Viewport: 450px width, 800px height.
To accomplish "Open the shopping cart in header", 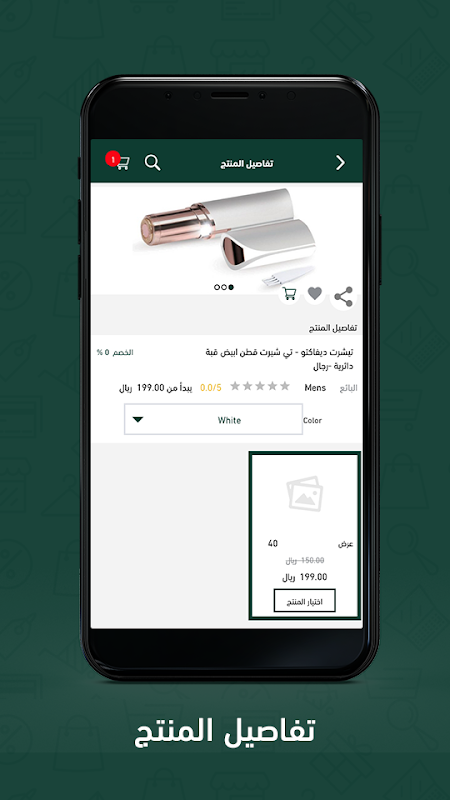I will [x=123, y=163].
